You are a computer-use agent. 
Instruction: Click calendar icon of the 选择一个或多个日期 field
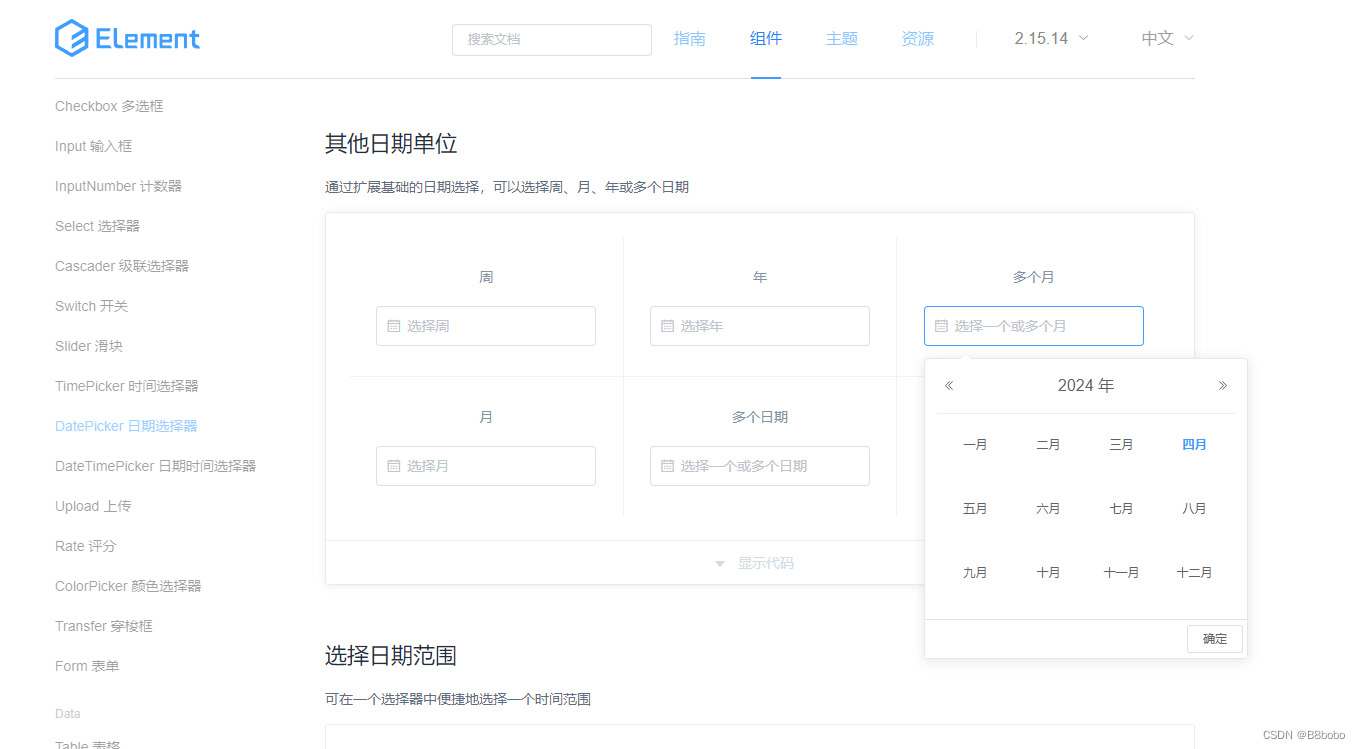[665, 465]
